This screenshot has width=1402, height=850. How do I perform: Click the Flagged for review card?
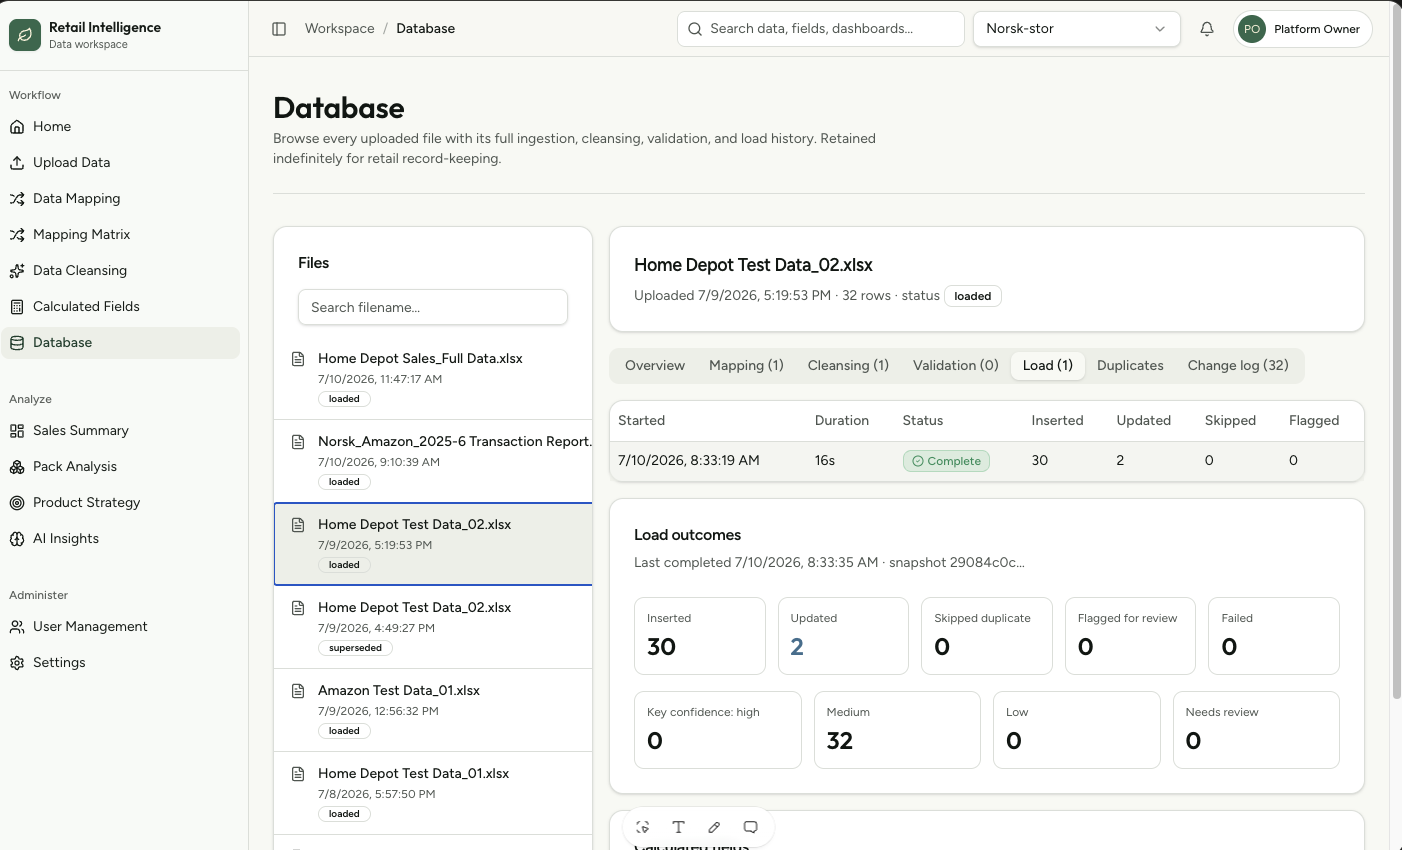click(x=1130, y=636)
